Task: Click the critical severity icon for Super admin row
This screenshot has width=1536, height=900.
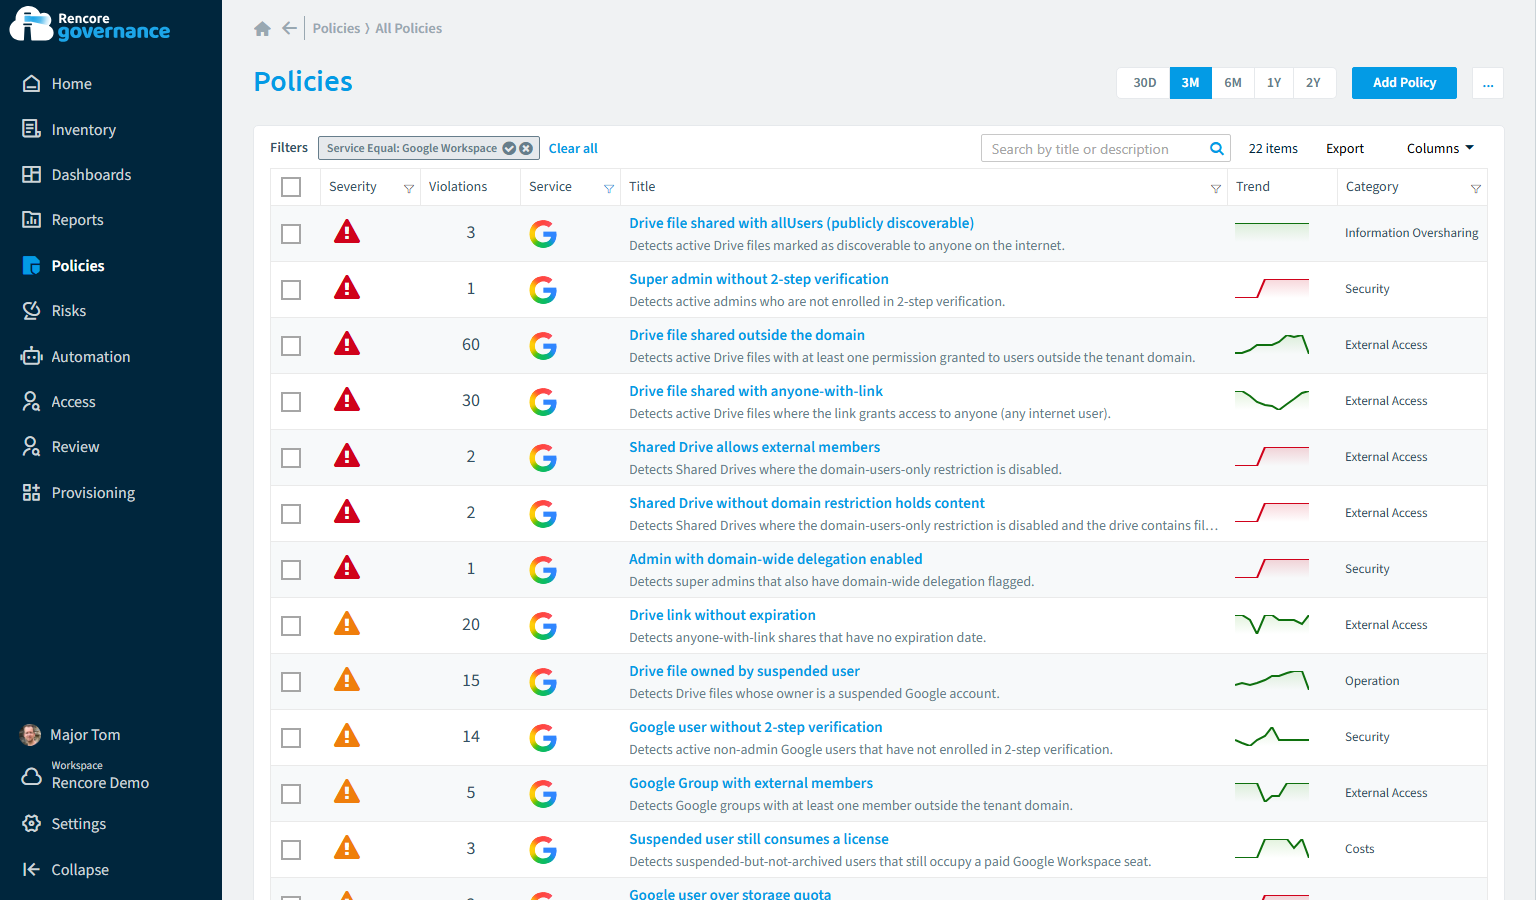Action: point(346,289)
